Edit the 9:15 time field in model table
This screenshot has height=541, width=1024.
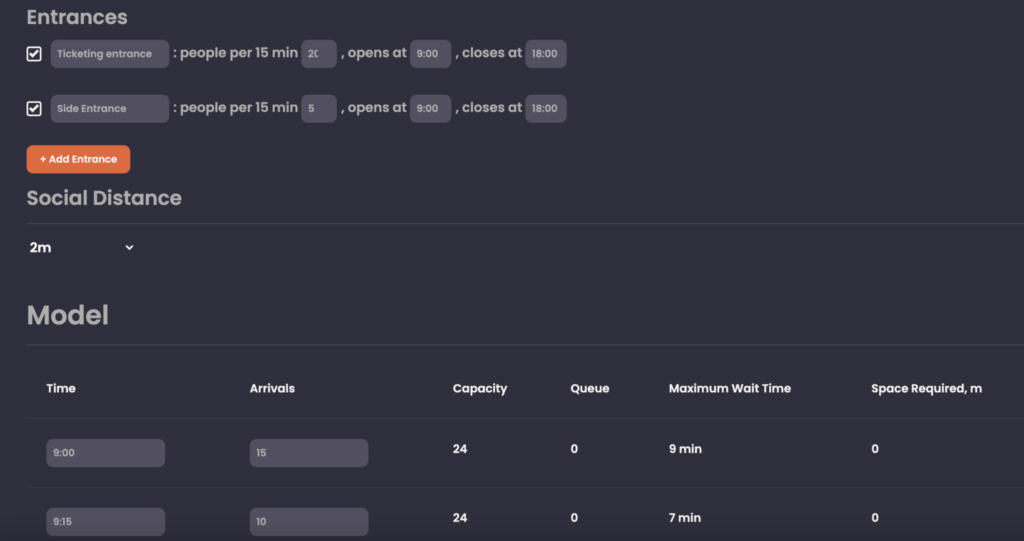pyautogui.click(x=106, y=521)
